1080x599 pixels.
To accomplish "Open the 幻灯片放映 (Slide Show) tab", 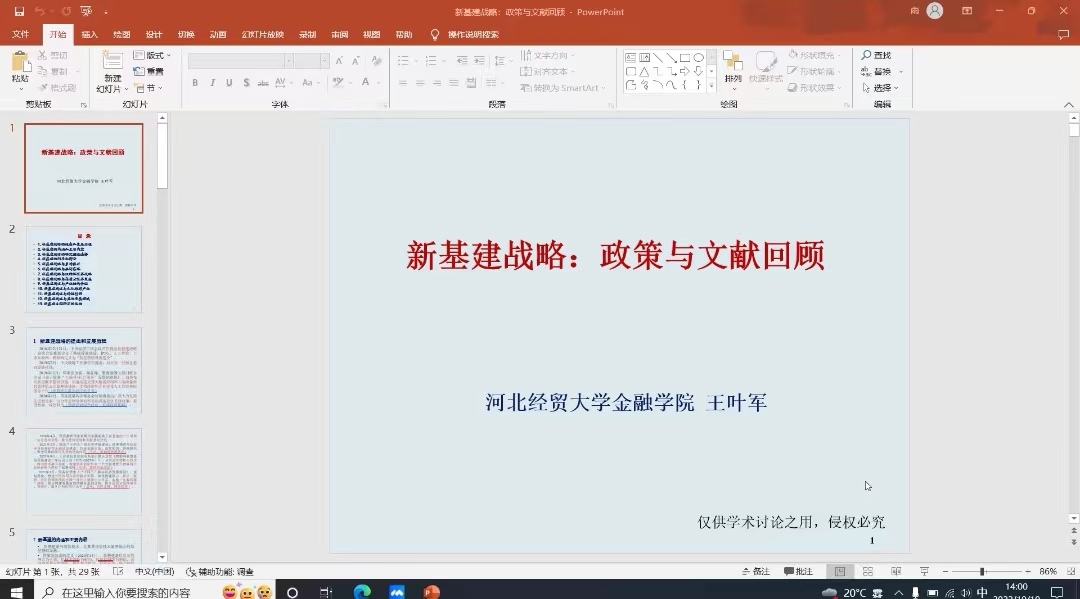I will point(262,34).
